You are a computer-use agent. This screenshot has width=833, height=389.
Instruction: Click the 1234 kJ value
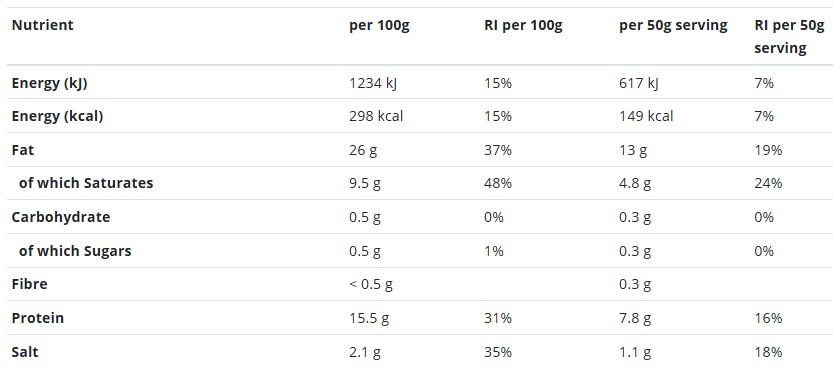pyautogui.click(x=373, y=83)
